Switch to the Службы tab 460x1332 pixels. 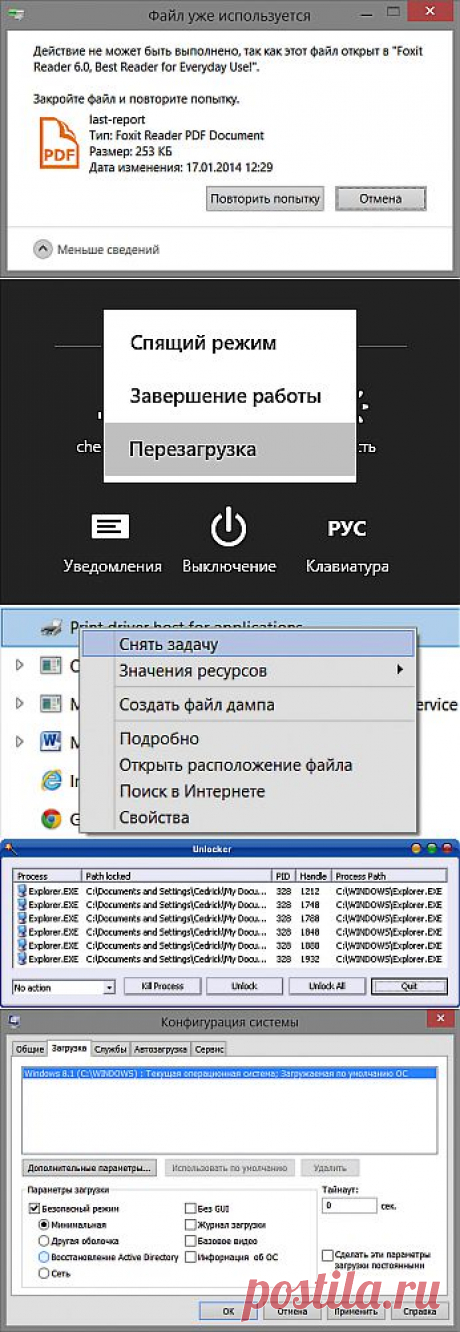(108, 1048)
